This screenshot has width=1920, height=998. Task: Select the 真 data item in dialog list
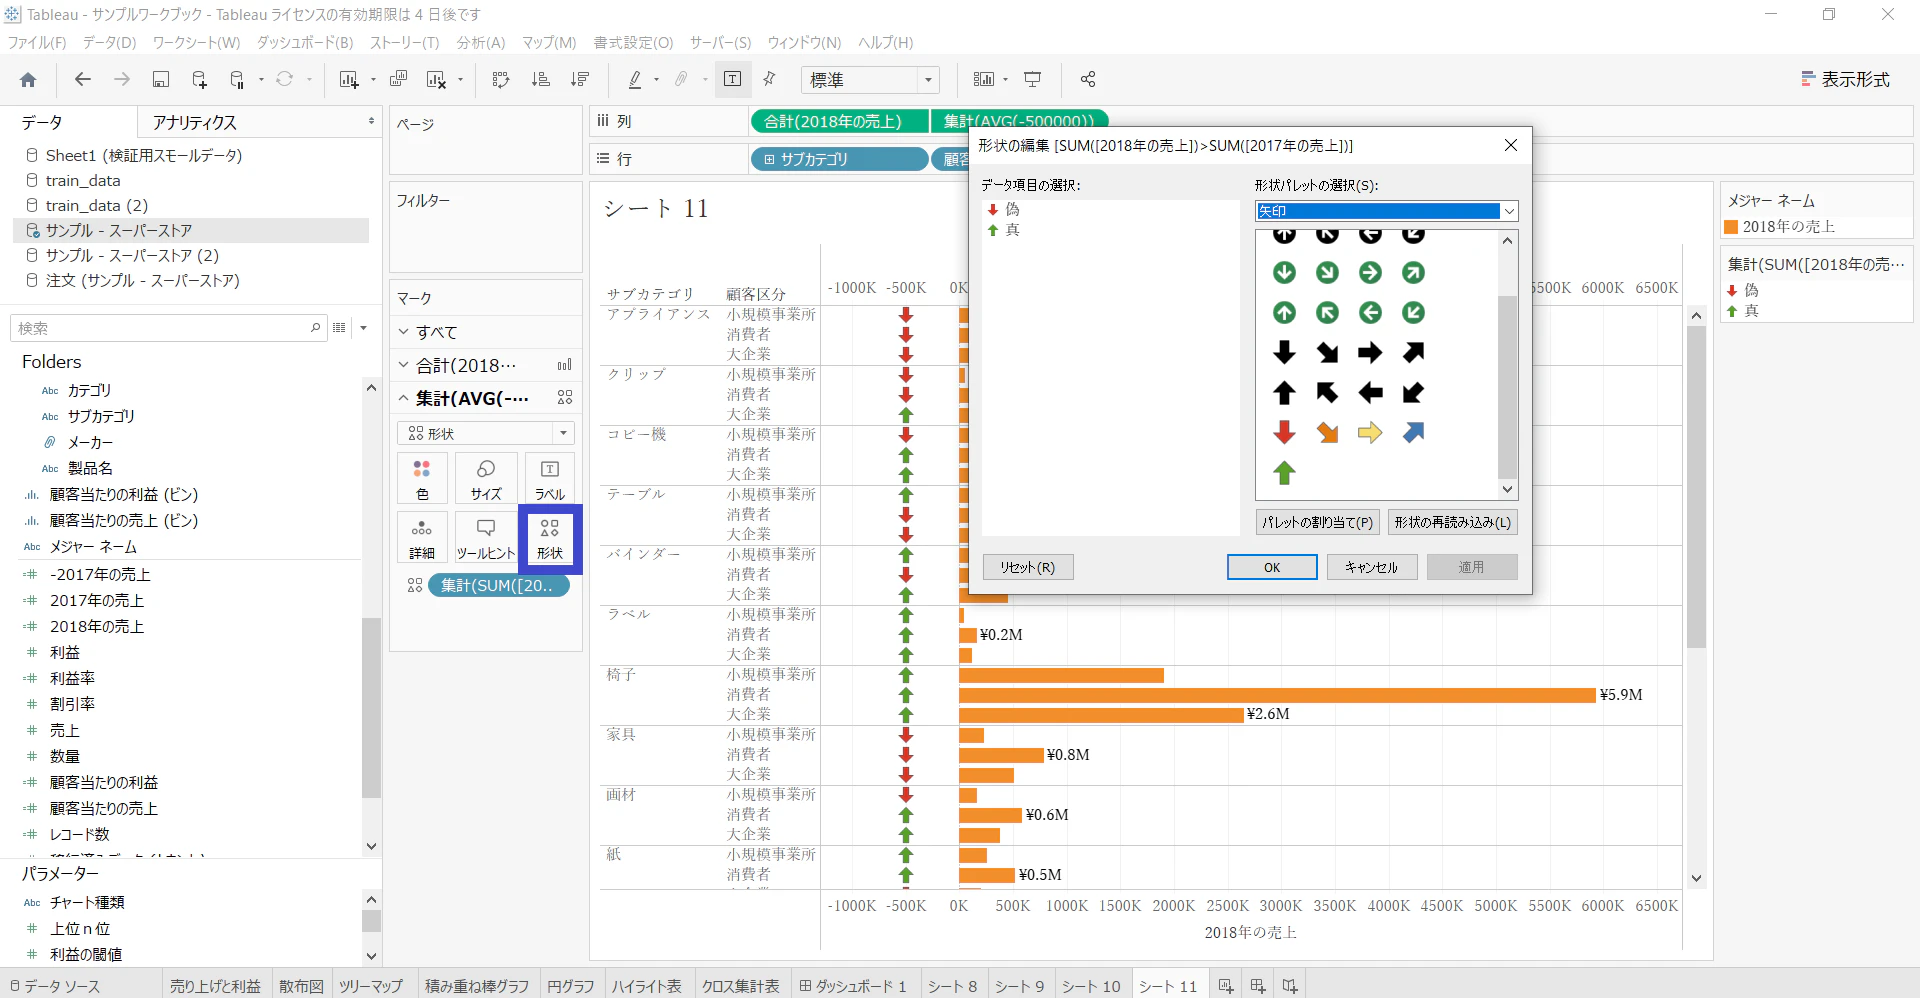(1004, 230)
